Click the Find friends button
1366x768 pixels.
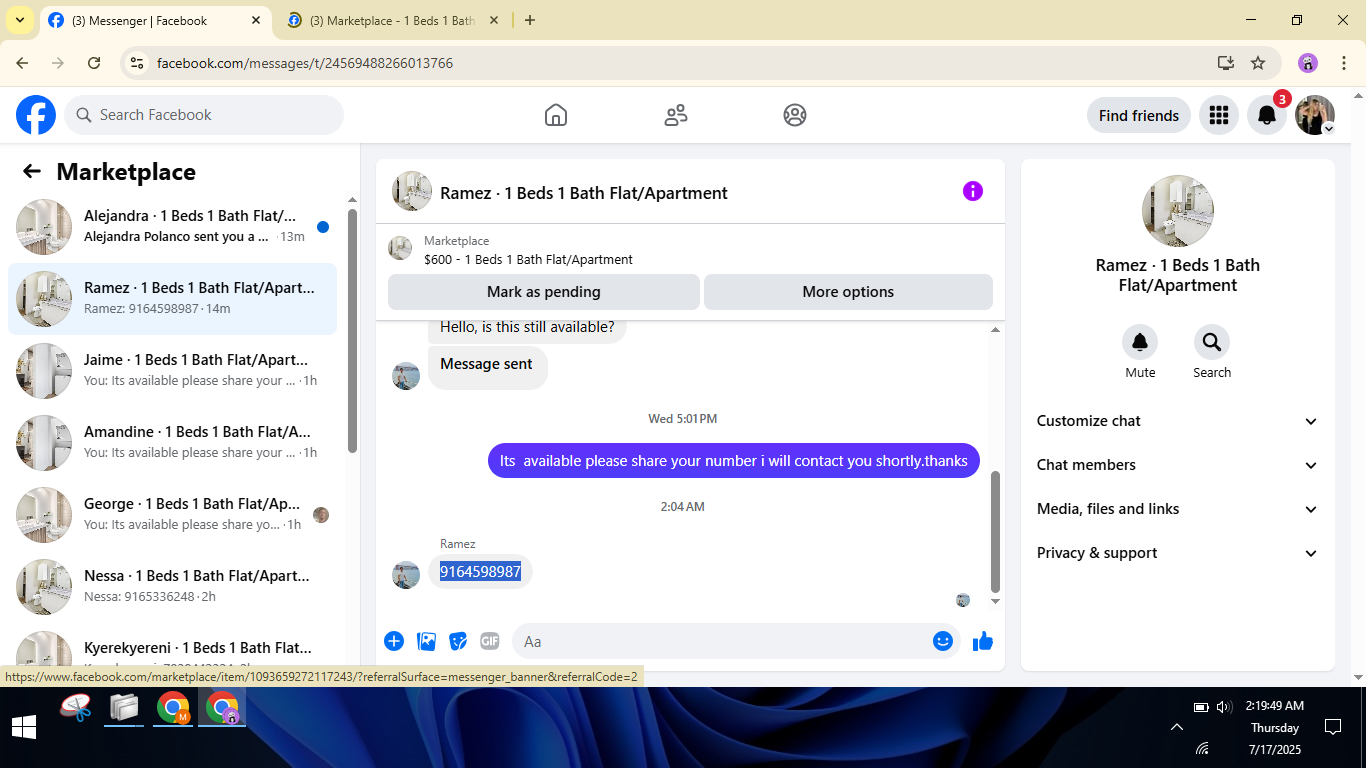coord(1139,115)
